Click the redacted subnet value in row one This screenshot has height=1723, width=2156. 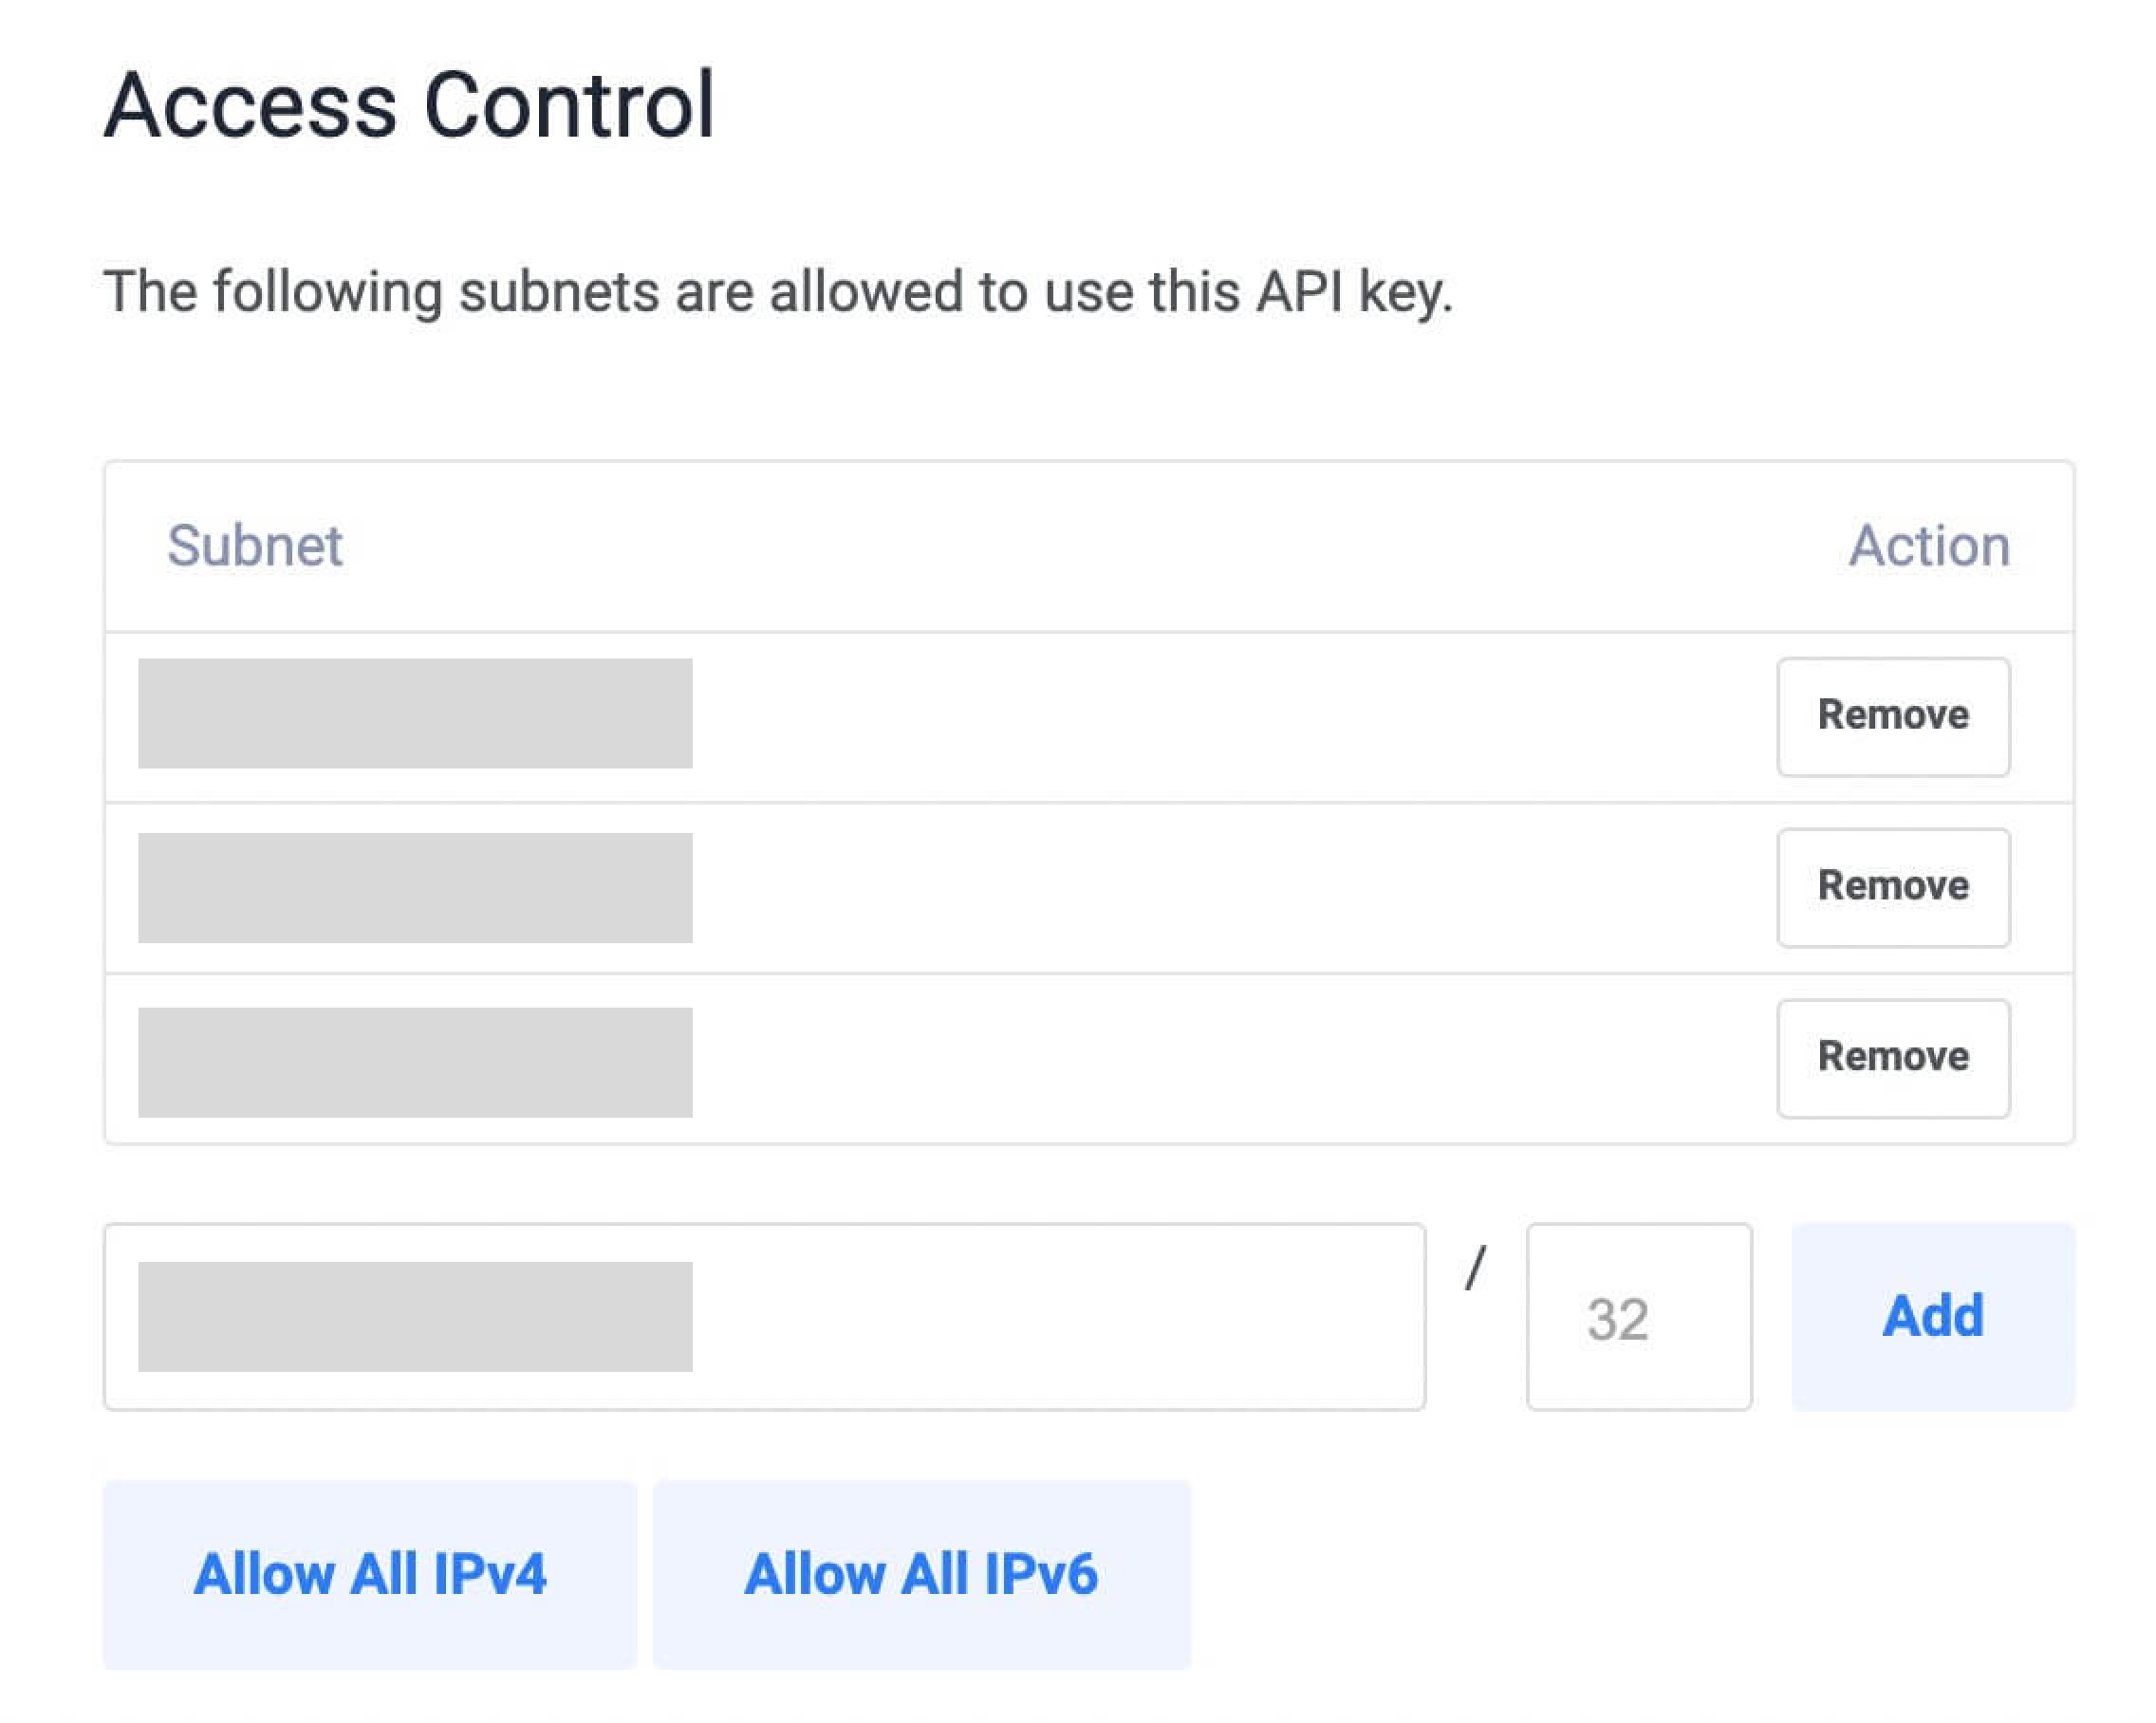415,714
